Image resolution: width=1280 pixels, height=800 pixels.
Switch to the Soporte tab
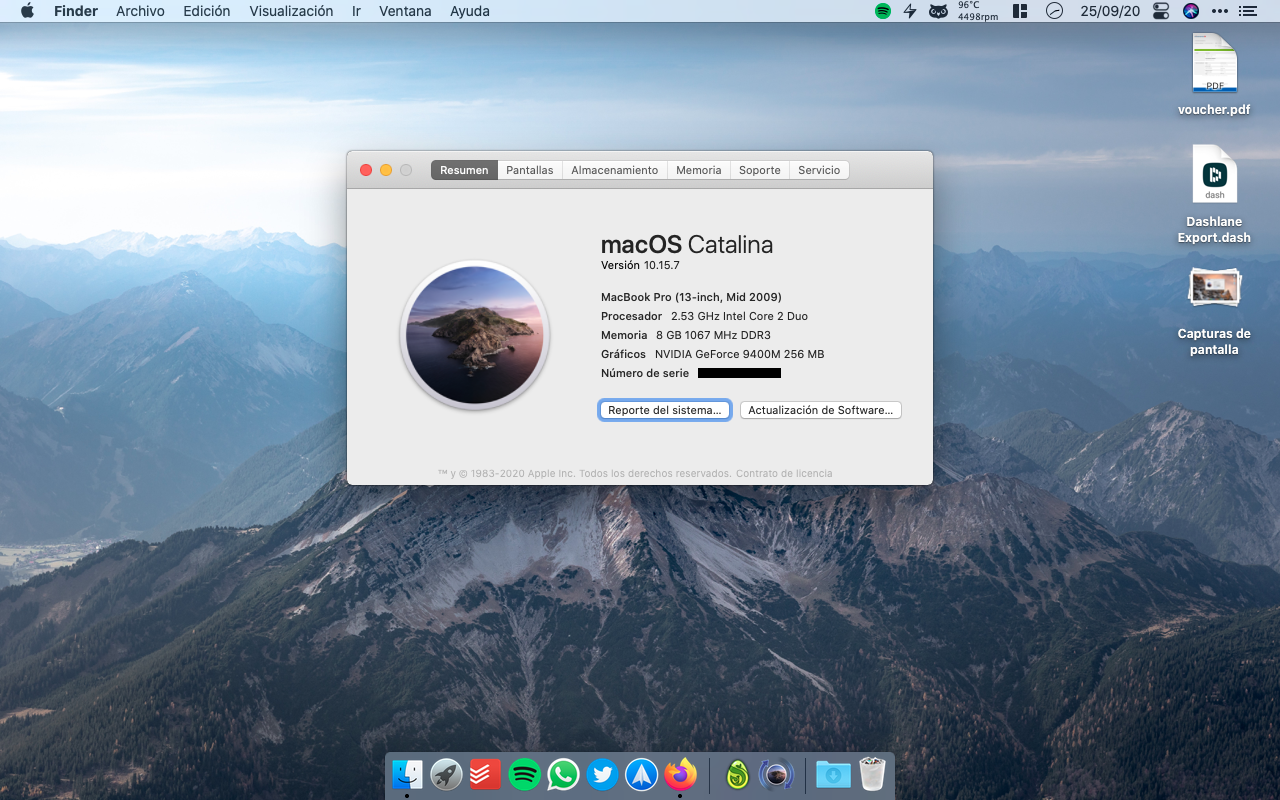click(760, 170)
